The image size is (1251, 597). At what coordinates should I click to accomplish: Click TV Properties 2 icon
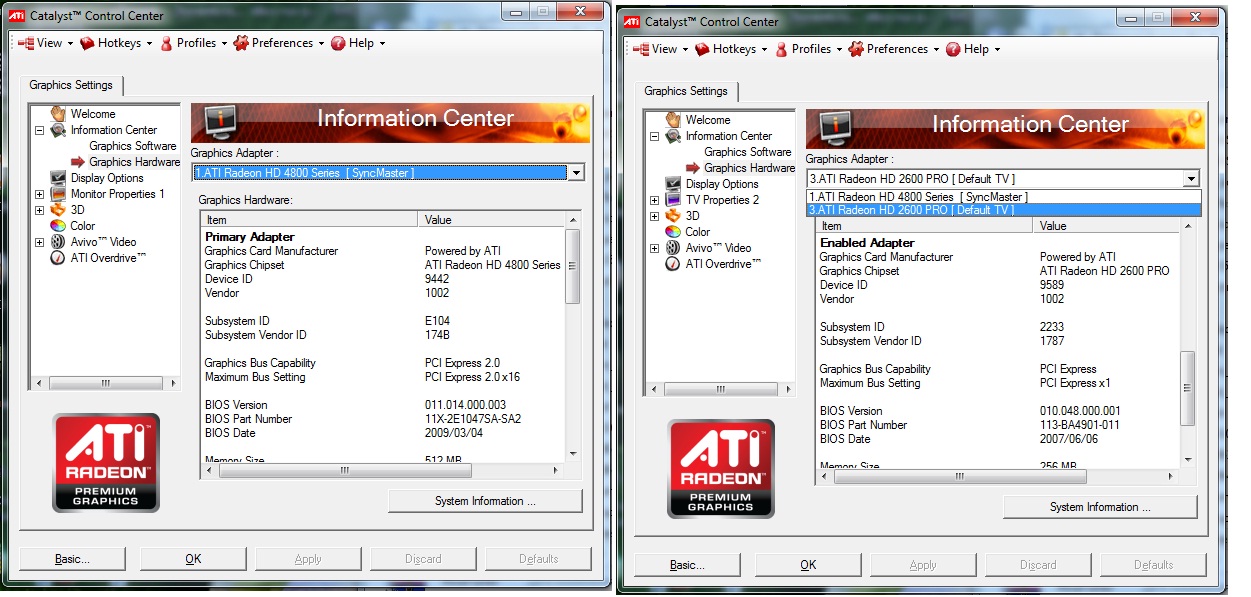coord(673,200)
